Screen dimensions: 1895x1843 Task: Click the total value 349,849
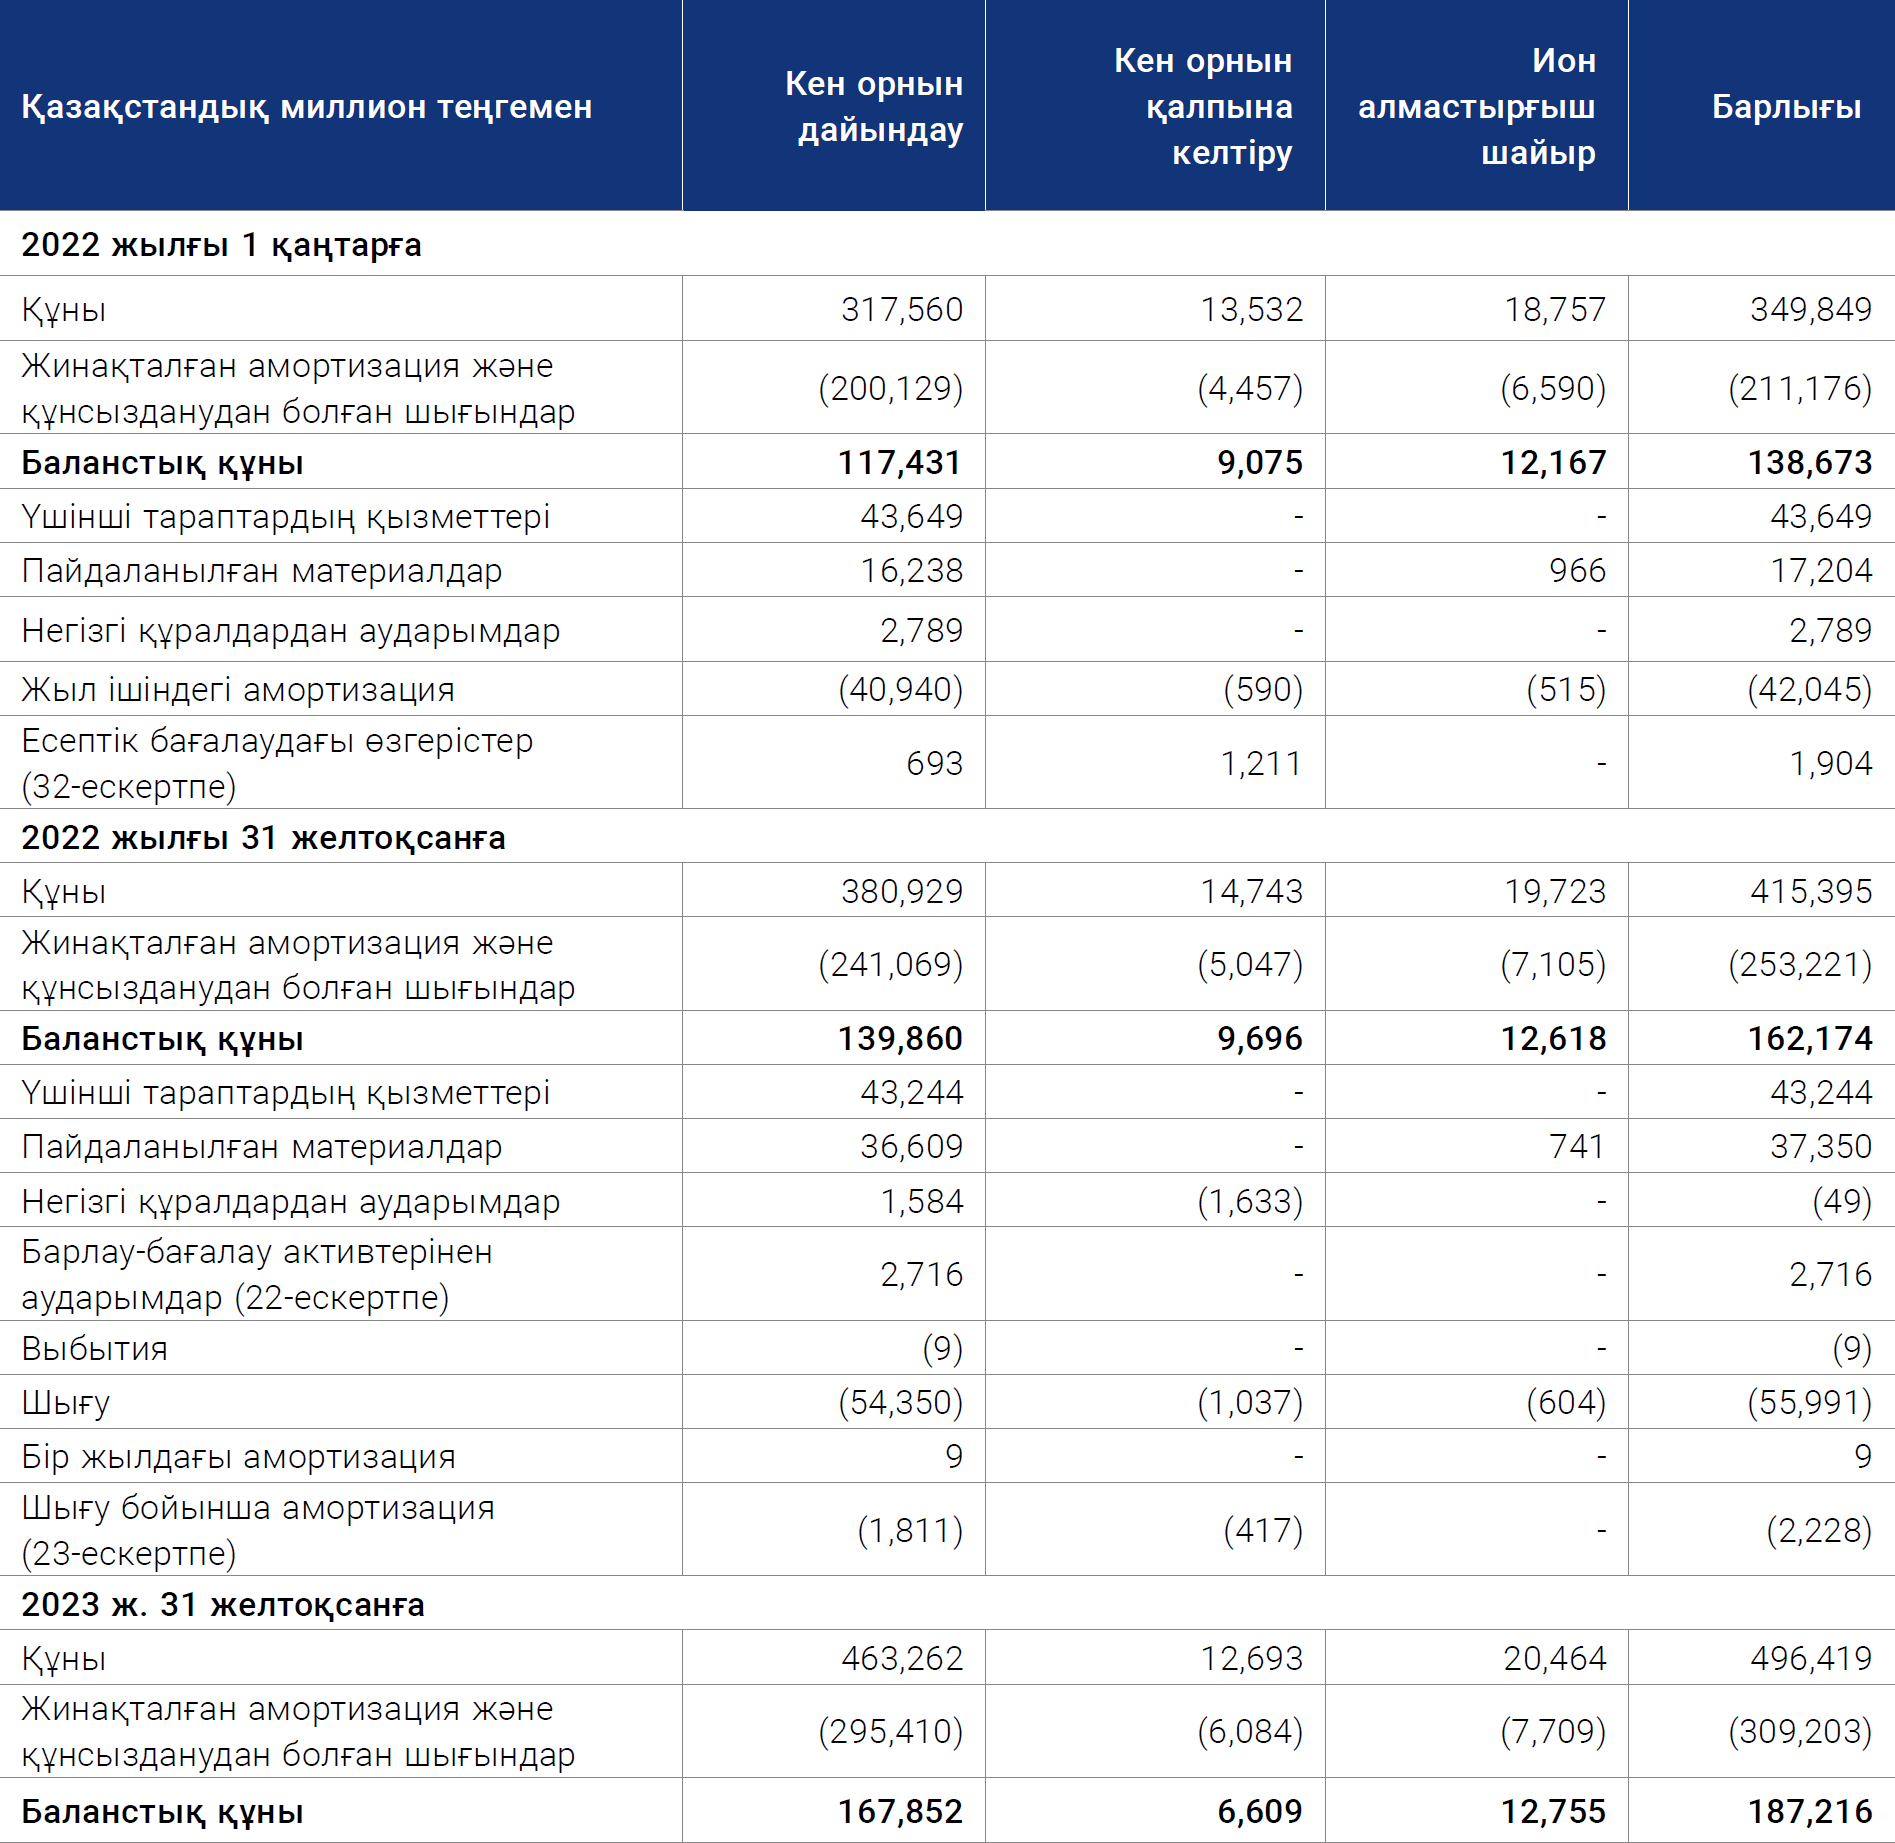(1810, 309)
